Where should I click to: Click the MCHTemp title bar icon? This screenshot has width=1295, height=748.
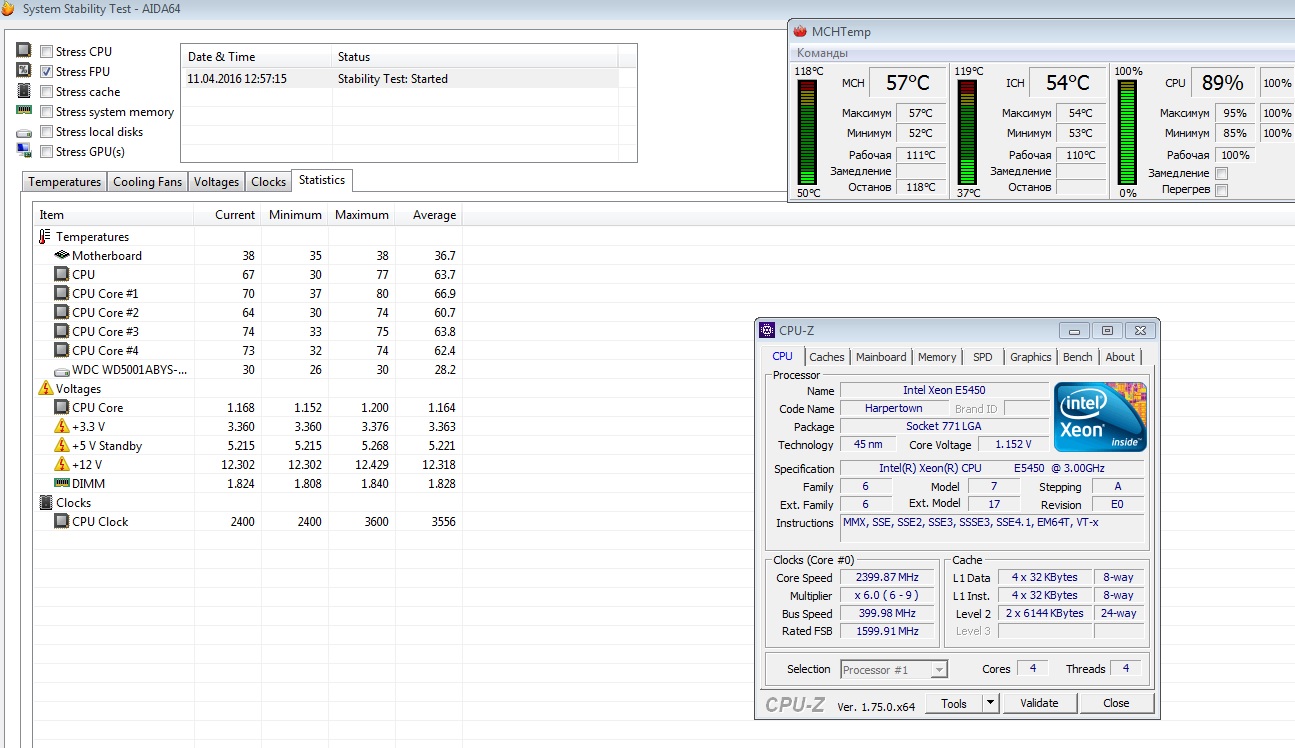pos(800,31)
